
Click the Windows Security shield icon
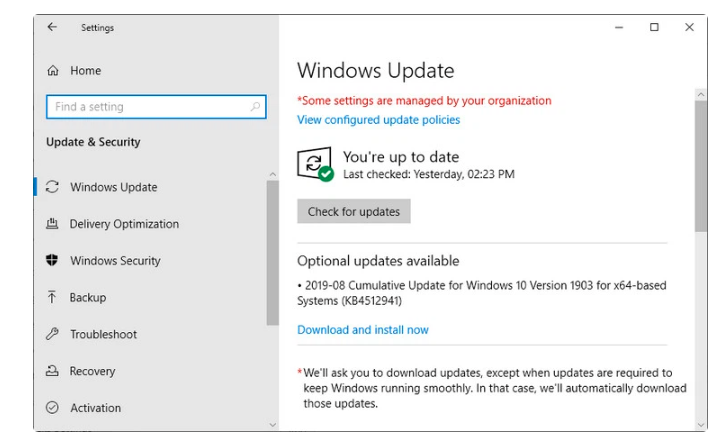click(53, 261)
